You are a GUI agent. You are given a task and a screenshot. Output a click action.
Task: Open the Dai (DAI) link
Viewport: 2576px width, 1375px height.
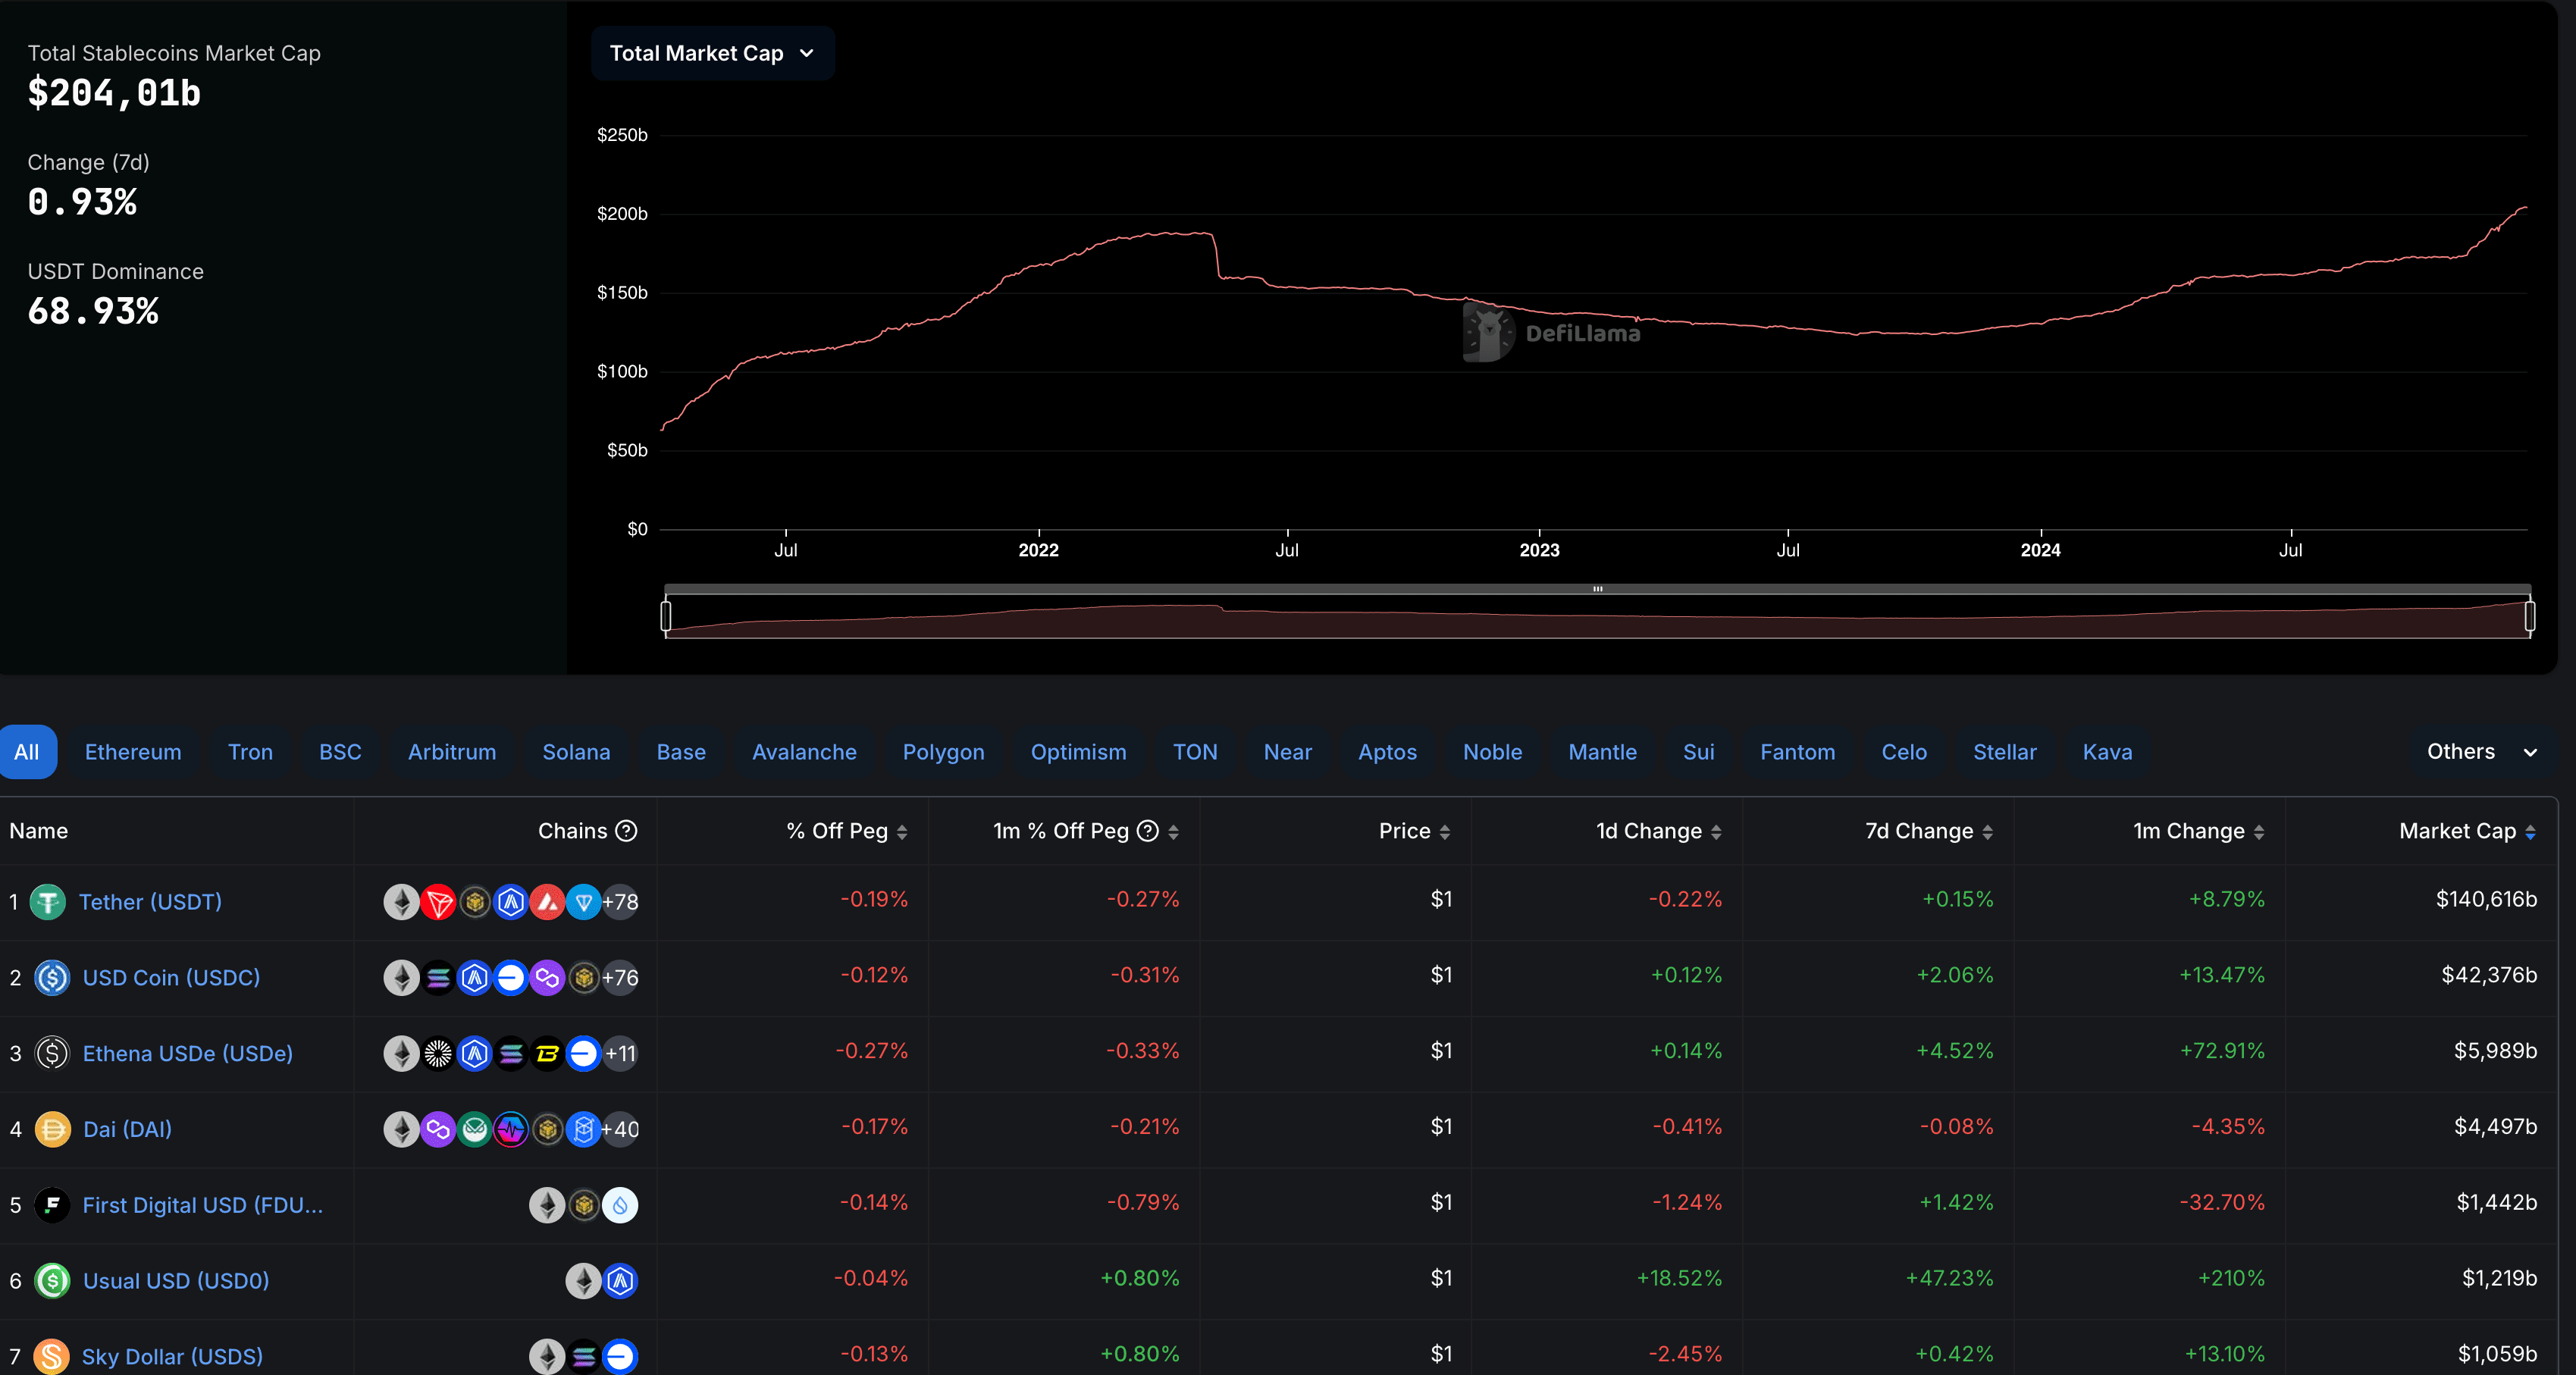(x=127, y=1129)
